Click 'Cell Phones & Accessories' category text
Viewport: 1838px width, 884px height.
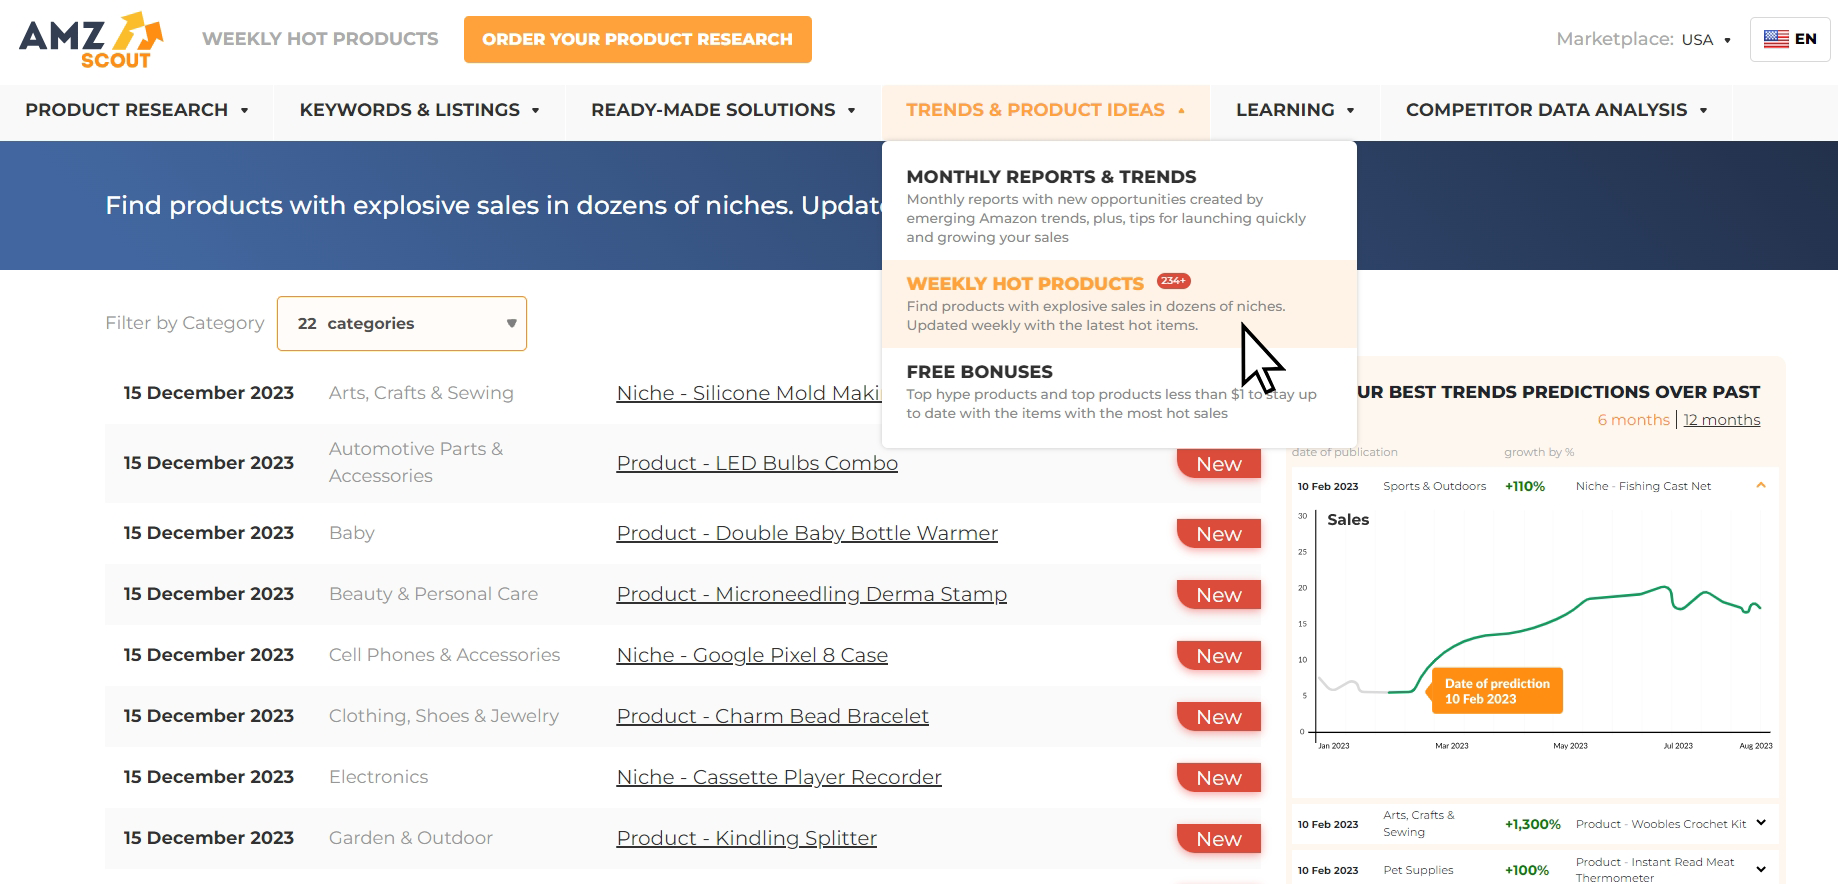[444, 655]
